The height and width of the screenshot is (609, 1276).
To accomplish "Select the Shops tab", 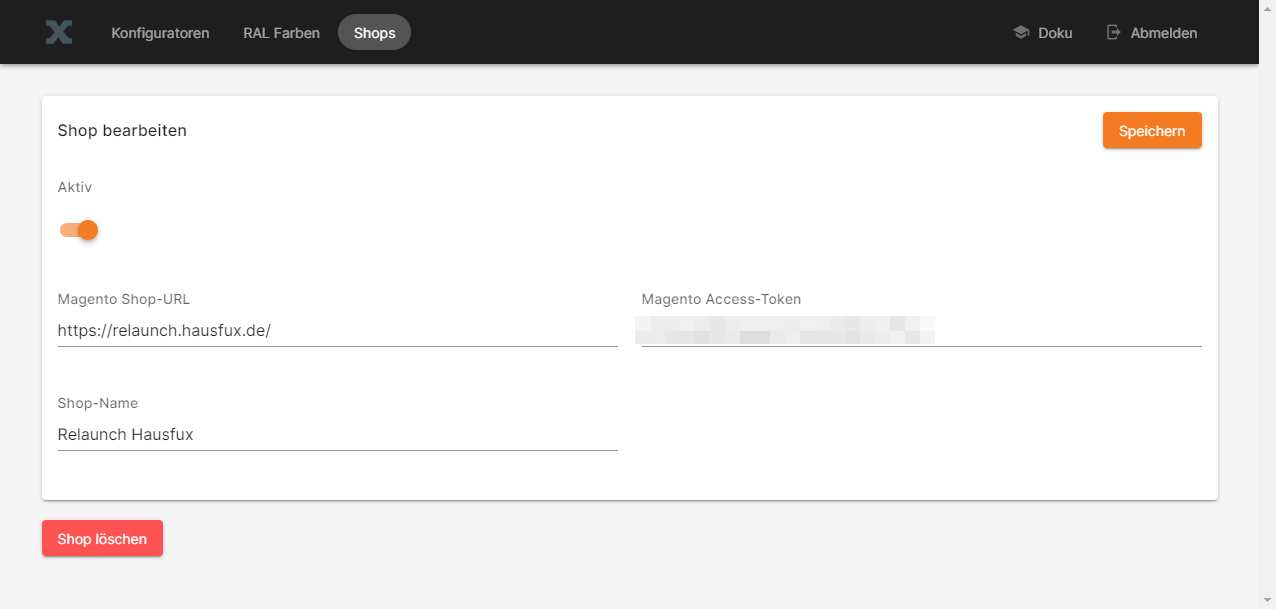I will [x=374, y=33].
